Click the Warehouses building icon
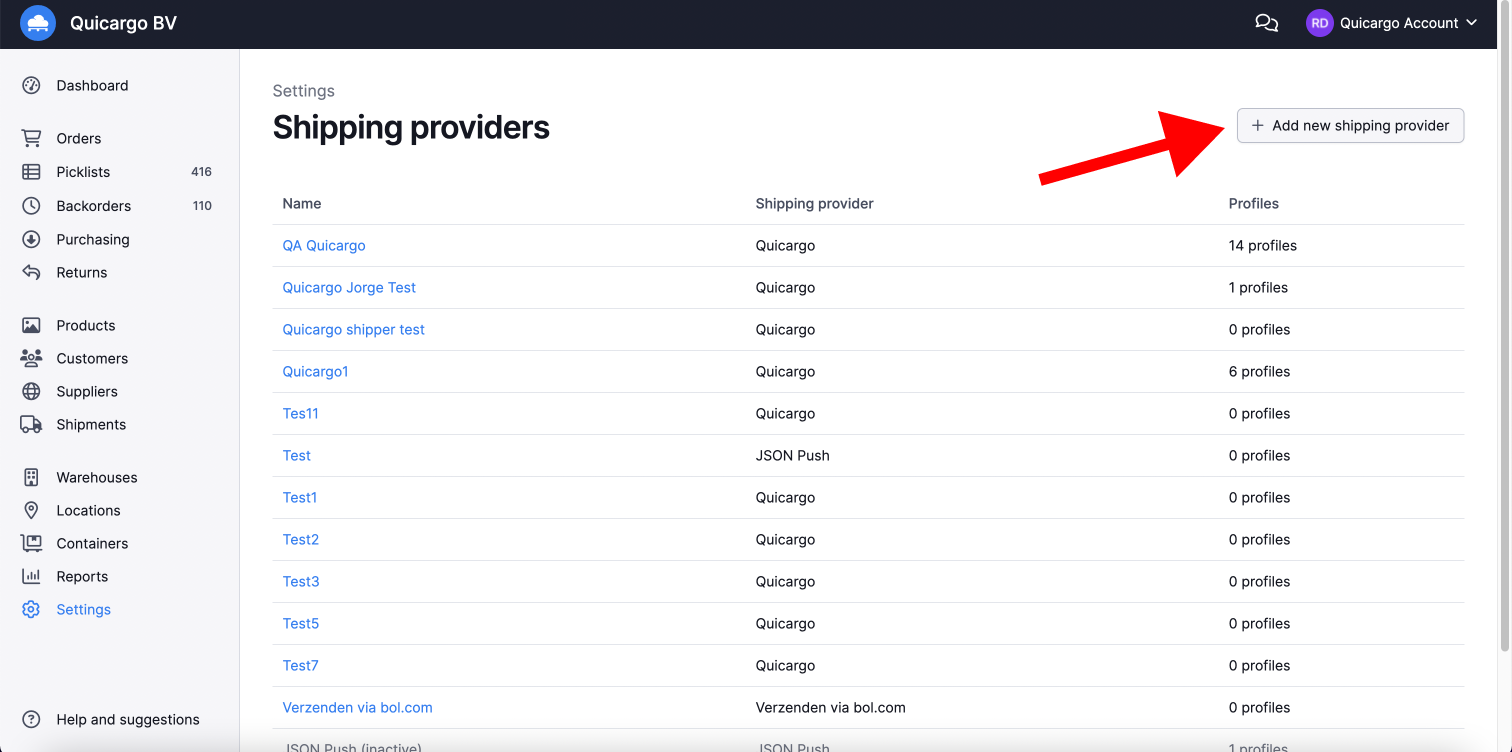The height and width of the screenshot is (752, 1512). coord(31,478)
